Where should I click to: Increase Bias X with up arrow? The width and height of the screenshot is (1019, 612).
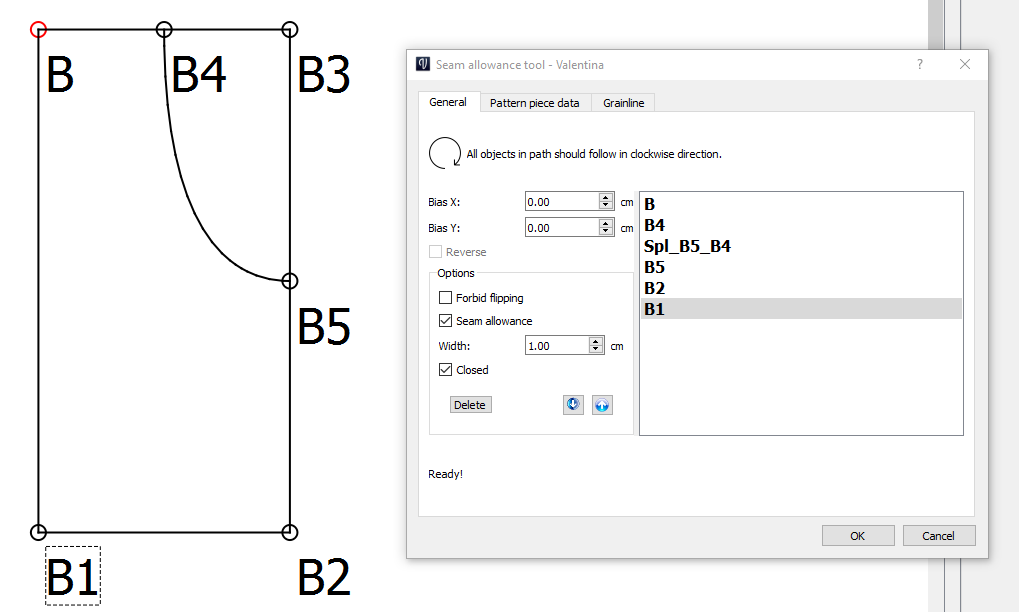[x=605, y=197]
